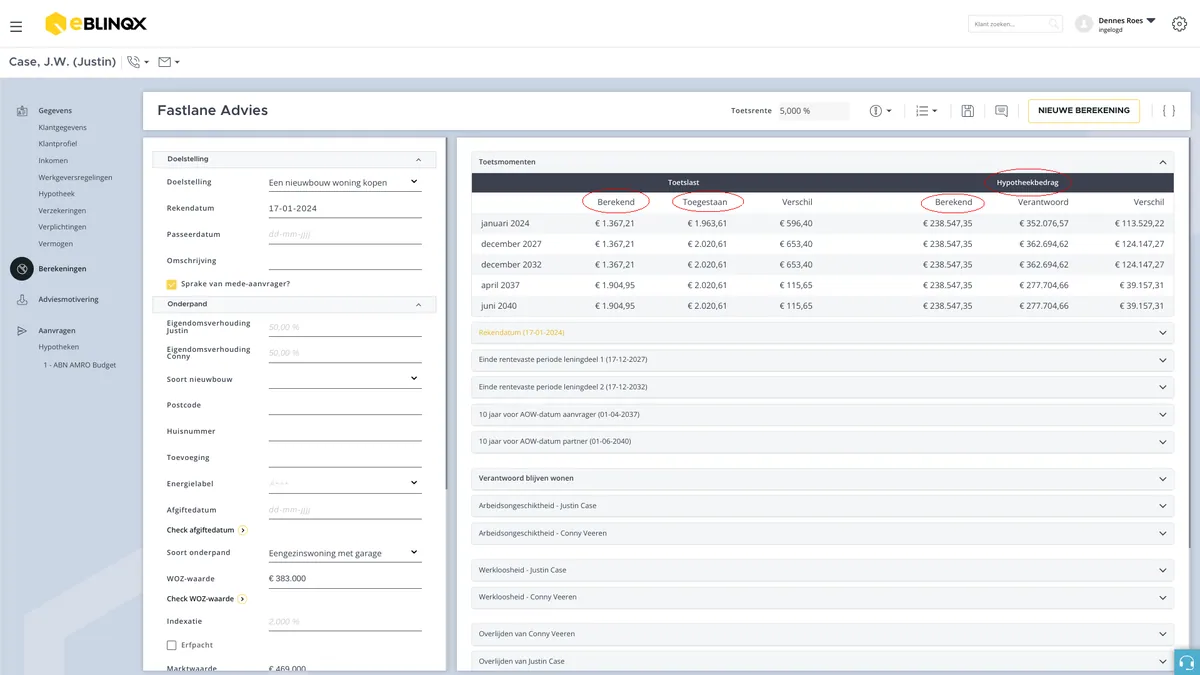The height and width of the screenshot is (675, 1200).
Task: Click the WOZ-waarde input field
Action: [345, 579]
